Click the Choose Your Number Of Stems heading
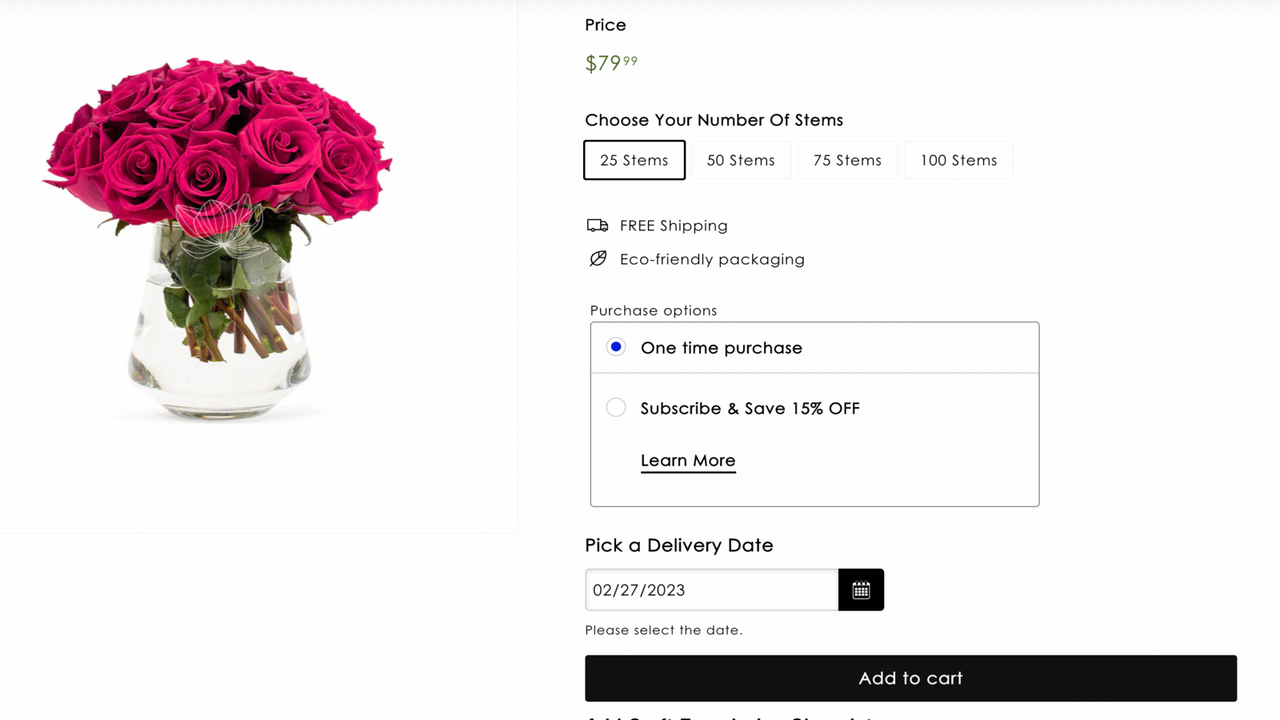1280x720 pixels. 714,120
